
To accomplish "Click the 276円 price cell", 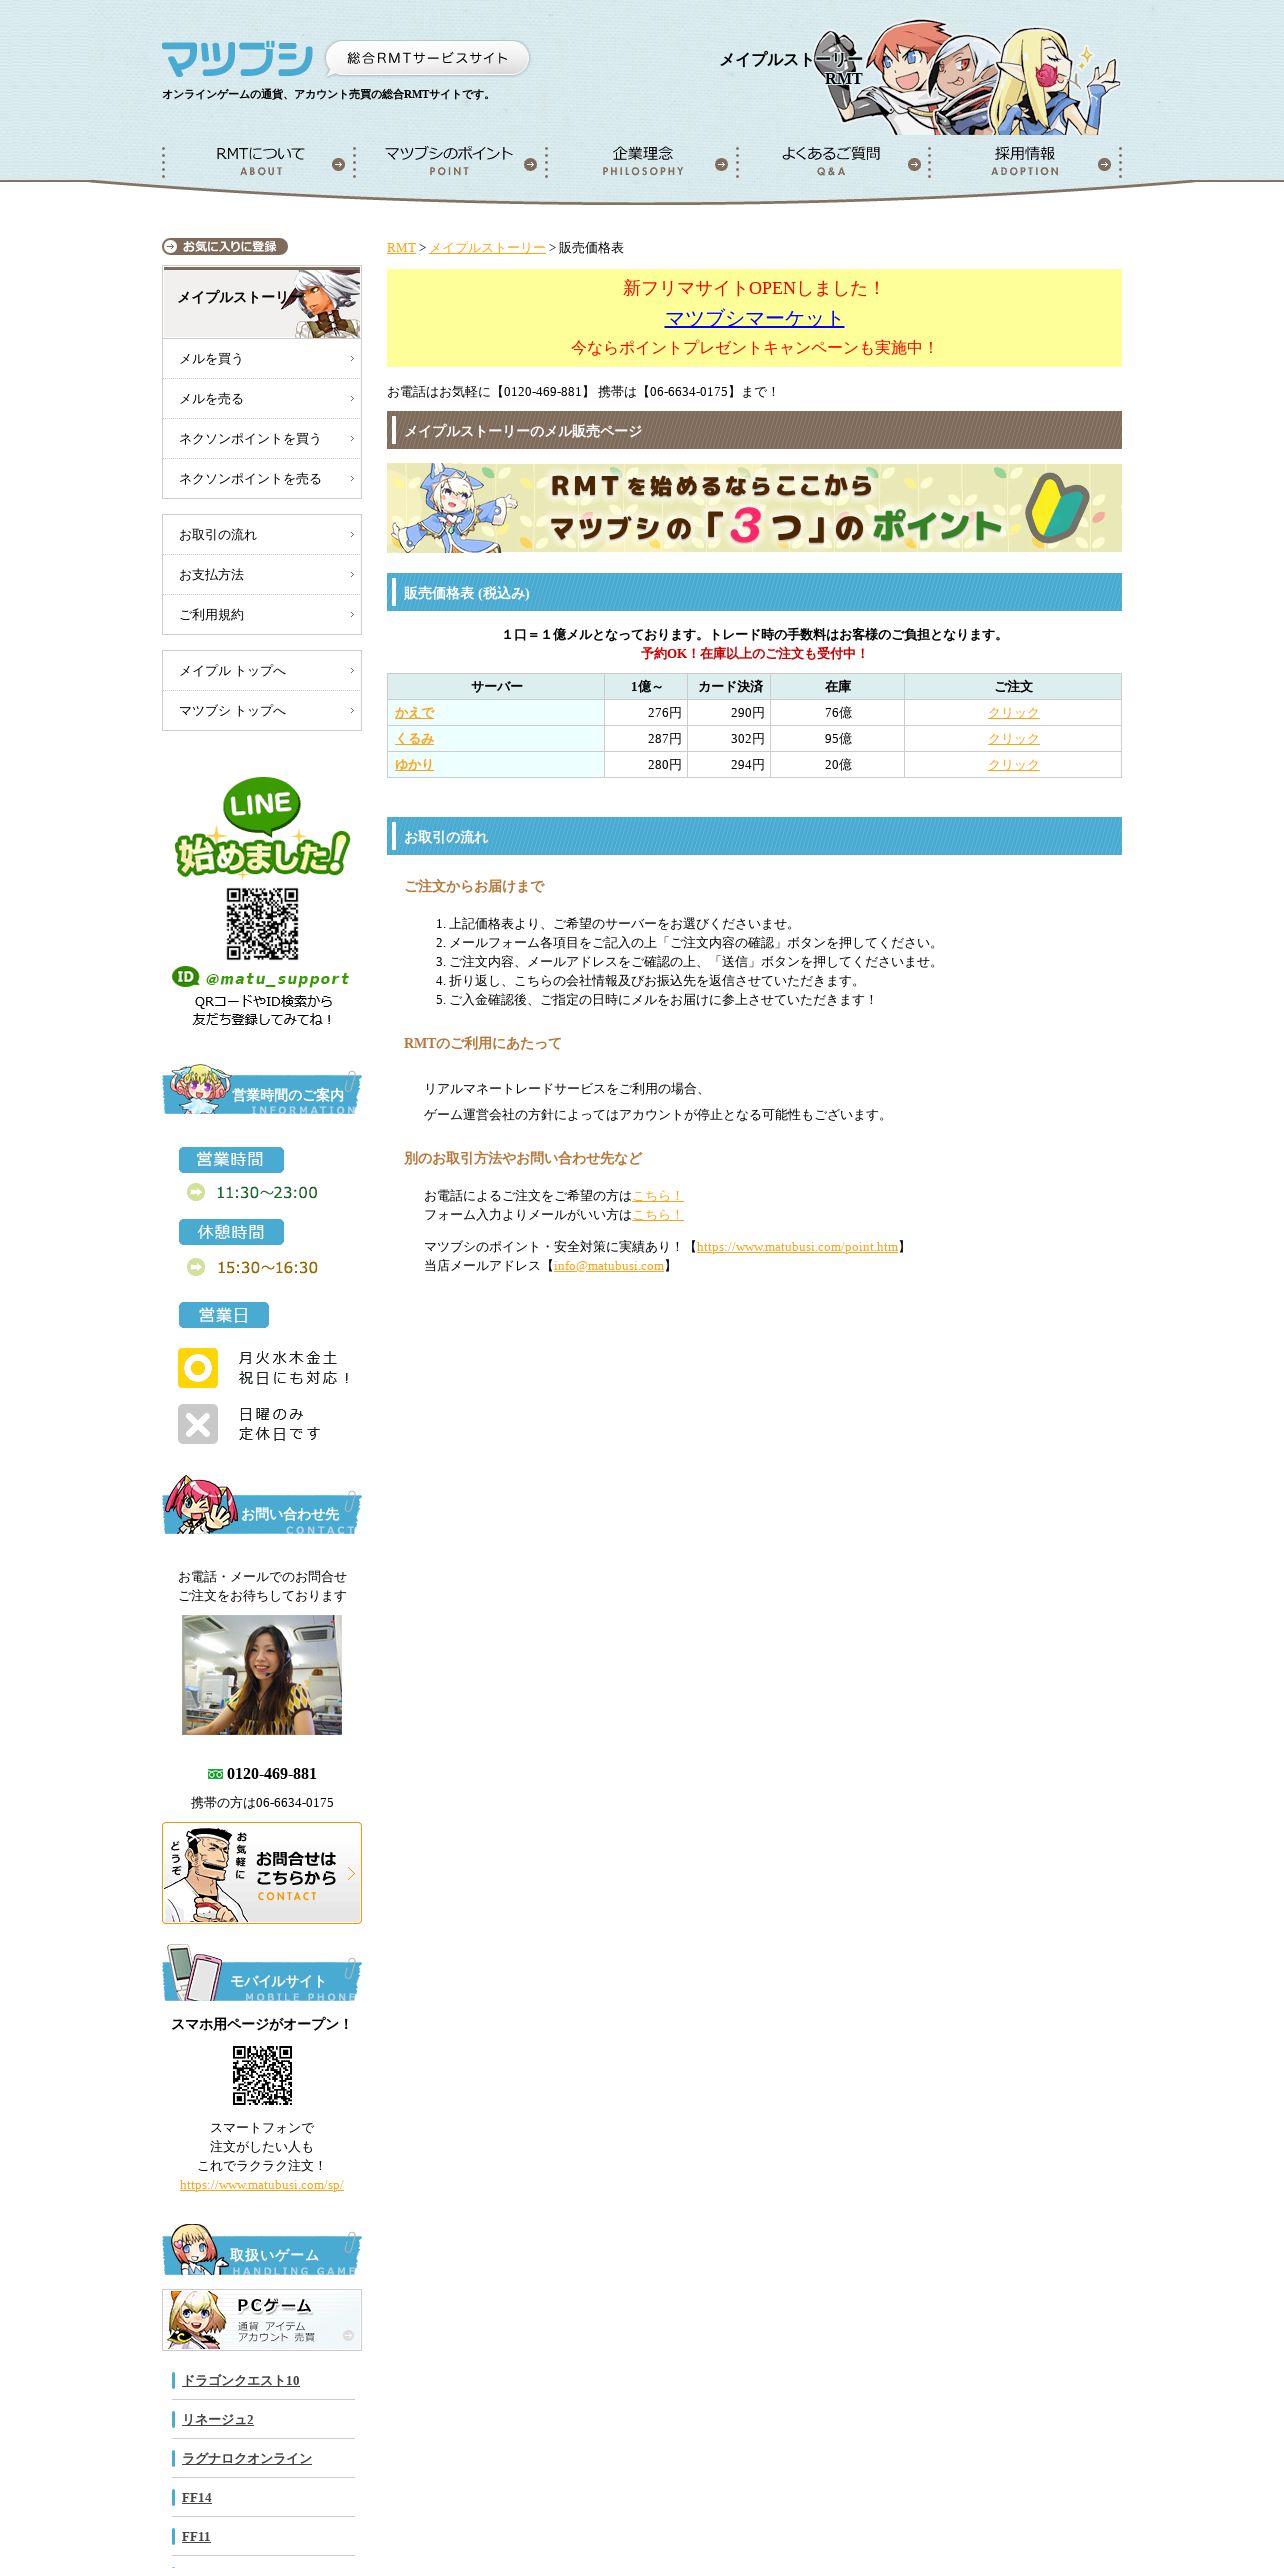I will (x=646, y=713).
